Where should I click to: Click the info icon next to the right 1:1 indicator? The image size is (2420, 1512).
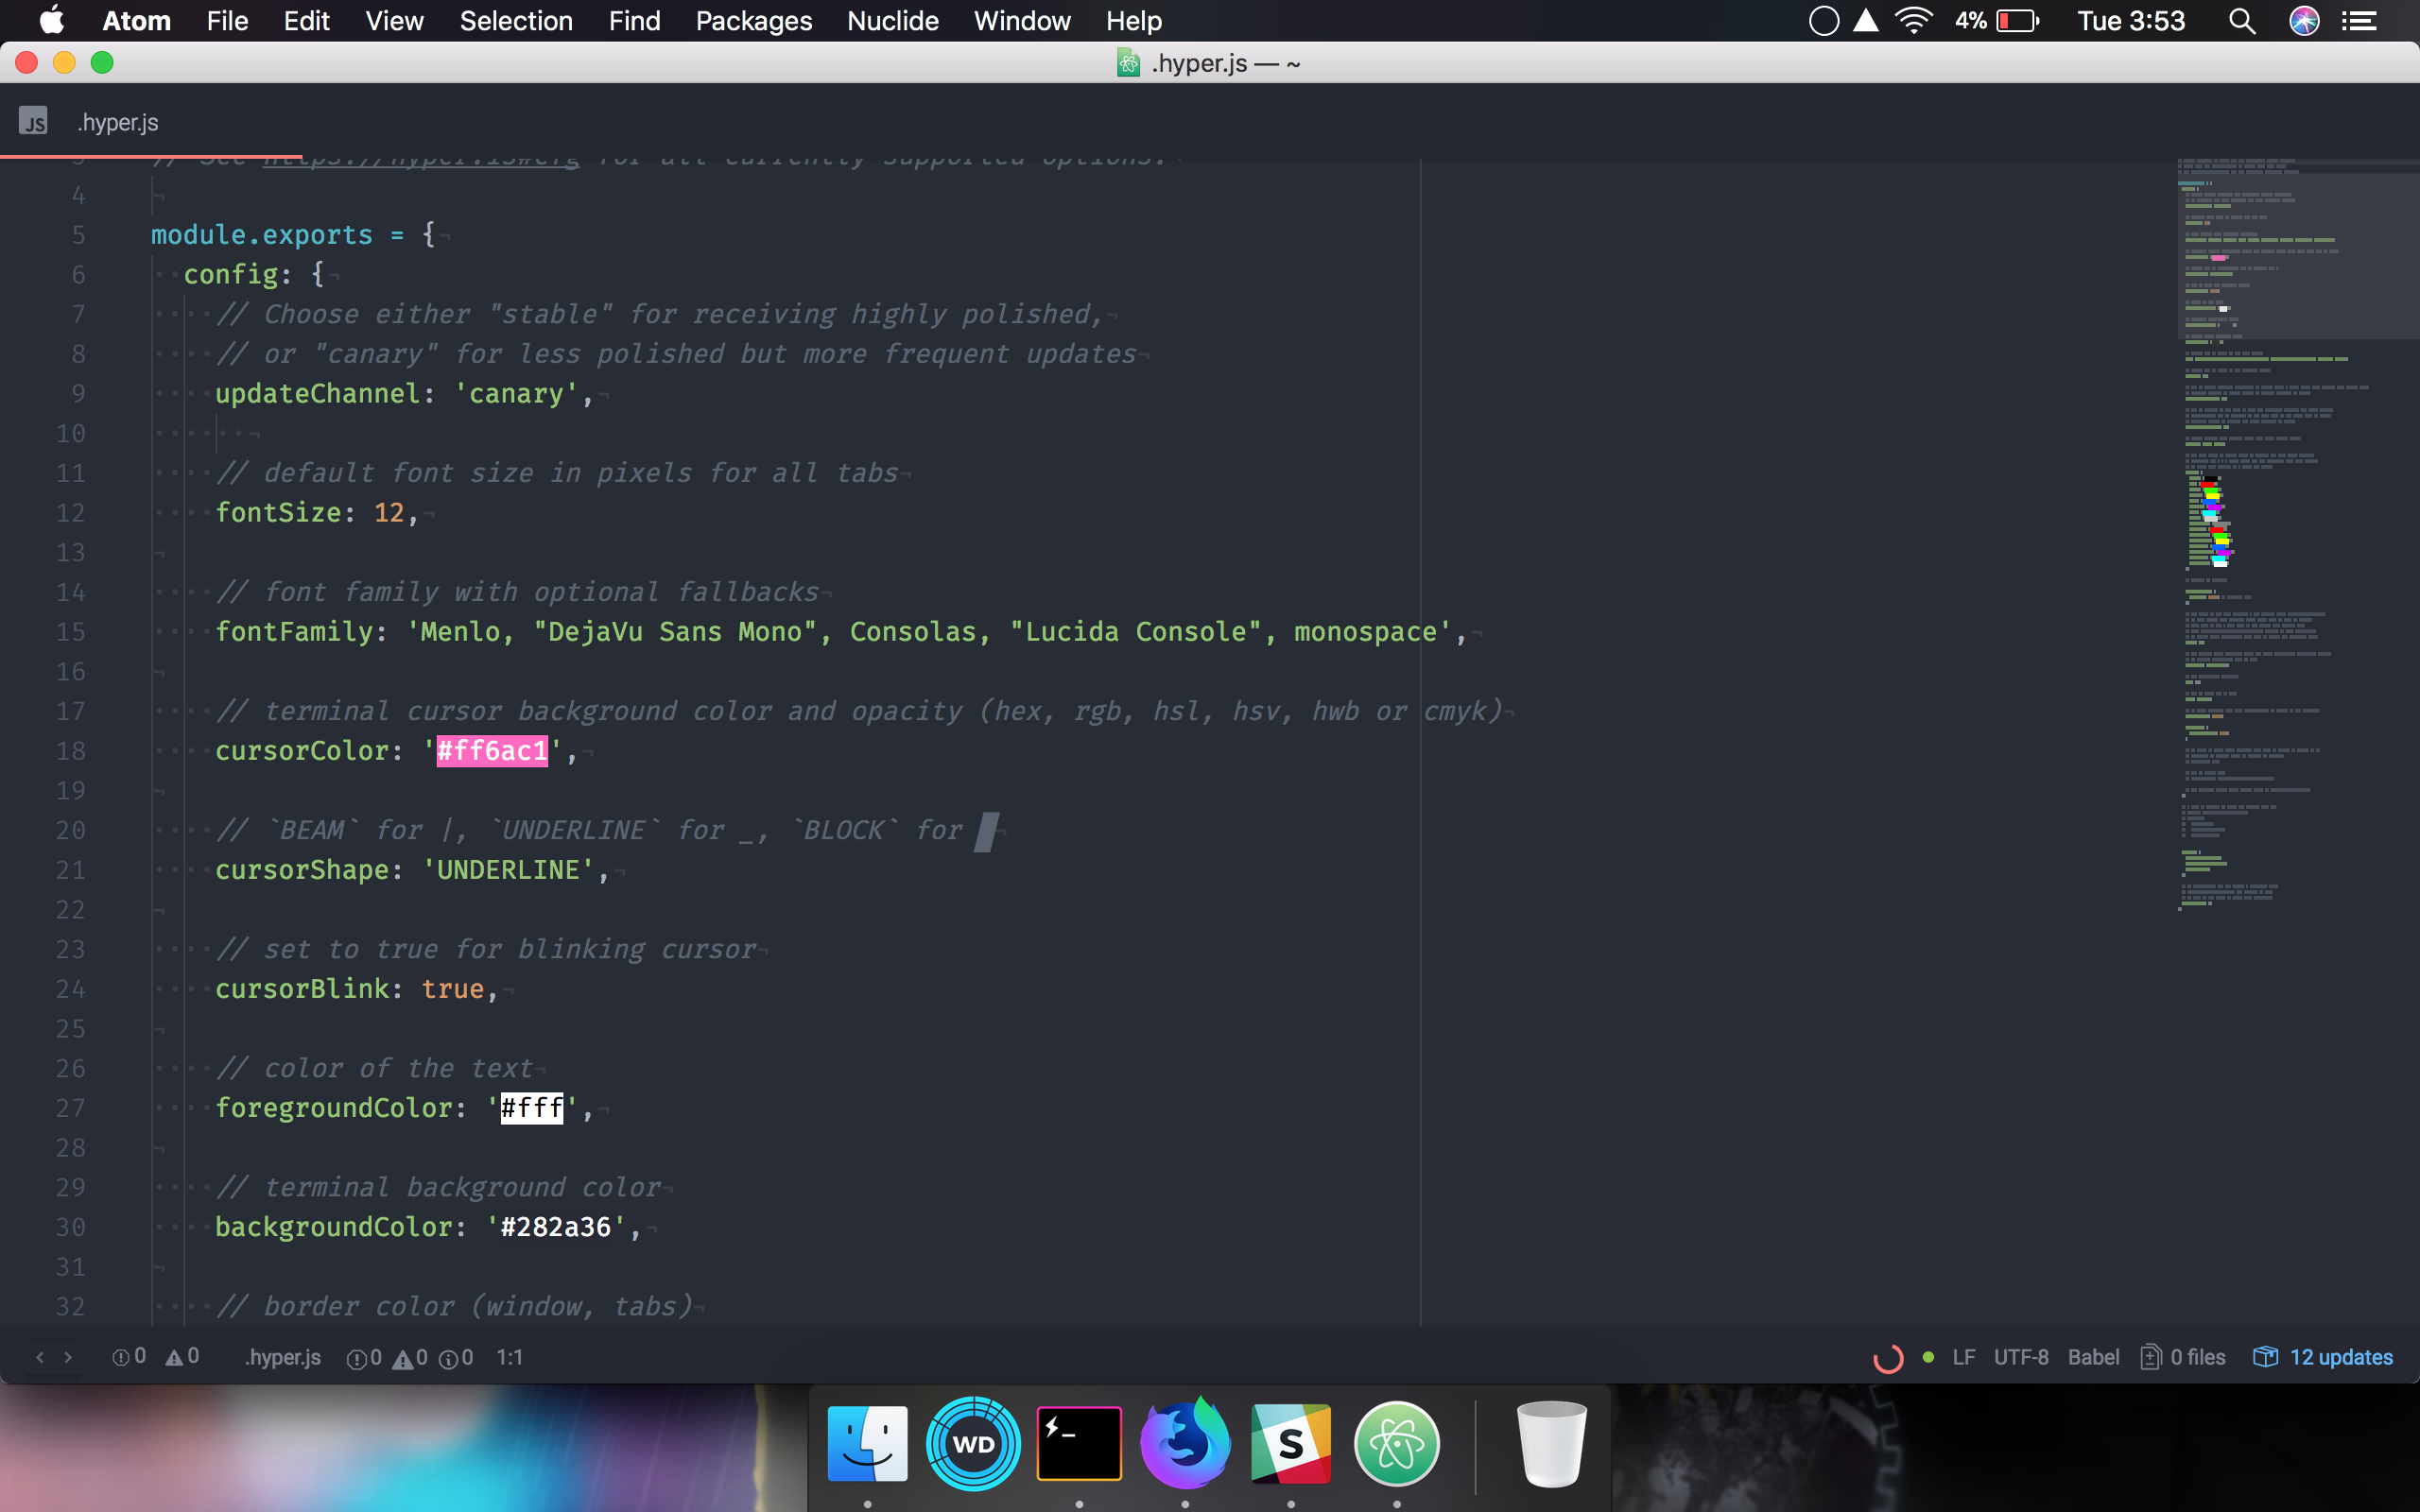pyautogui.click(x=452, y=1357)
